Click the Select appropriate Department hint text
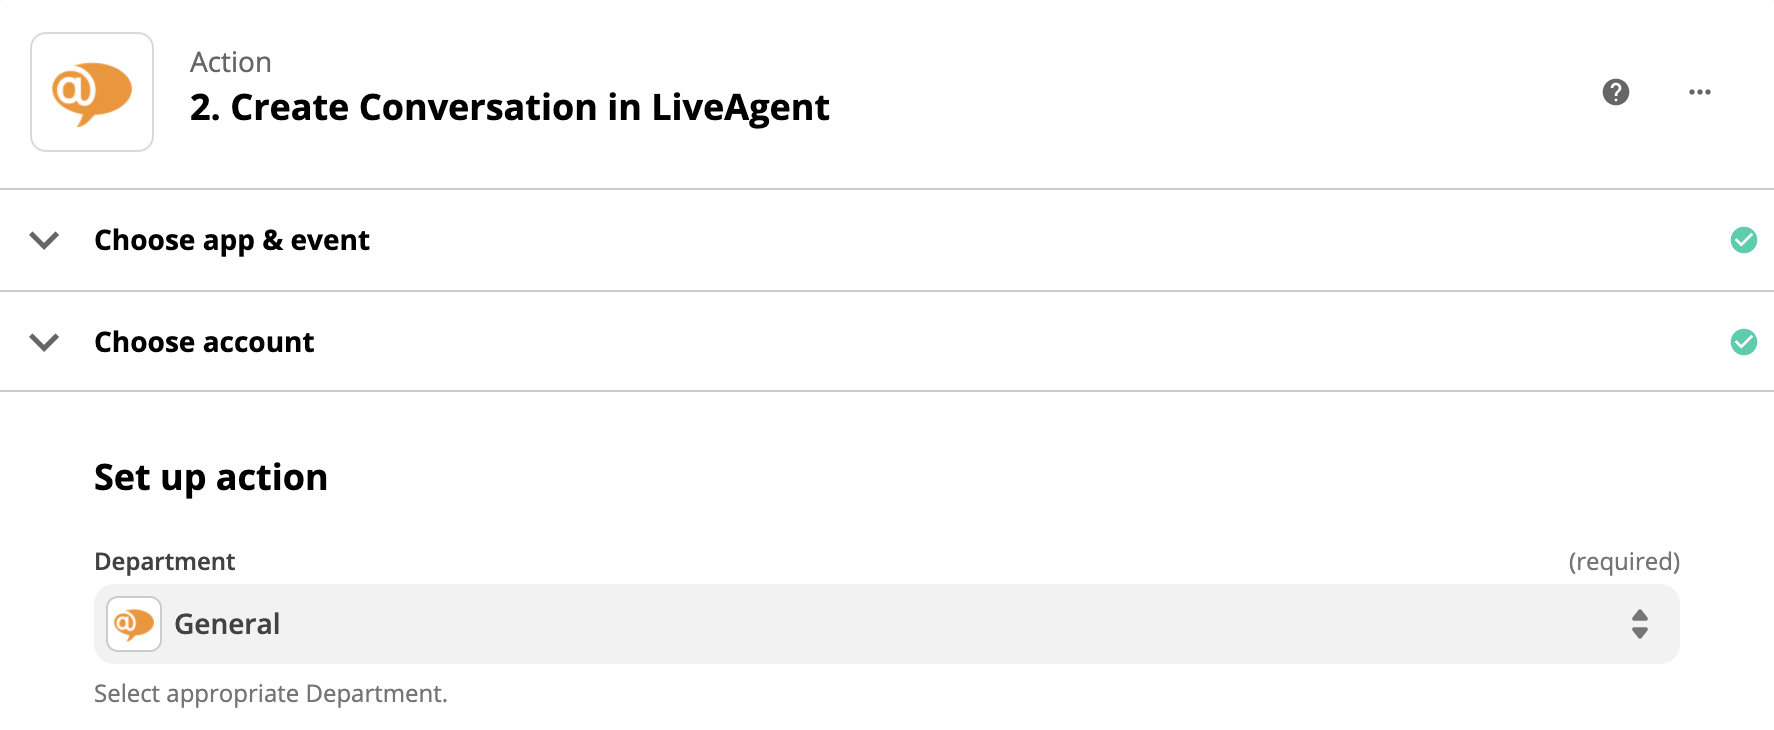This screenshot has height=730, width=1774. pos(270,693)
